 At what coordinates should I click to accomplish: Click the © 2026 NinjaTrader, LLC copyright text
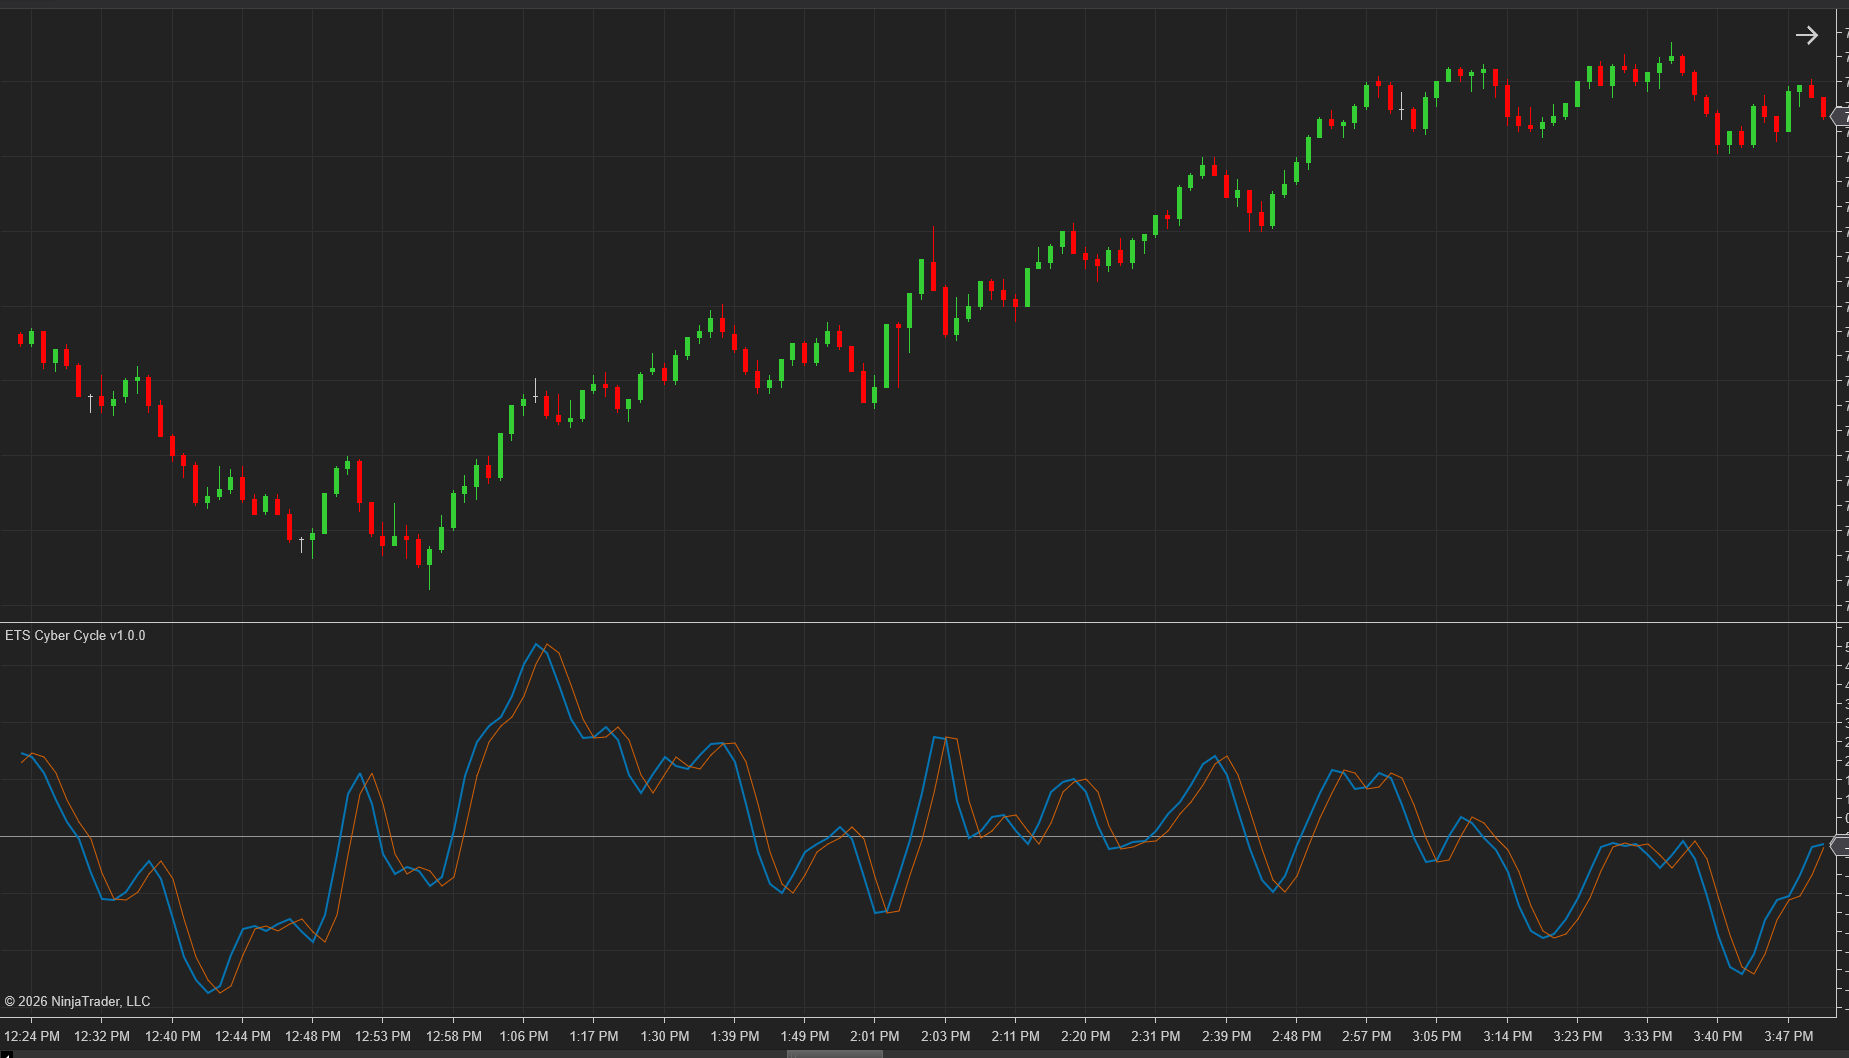pos(77,1001)
